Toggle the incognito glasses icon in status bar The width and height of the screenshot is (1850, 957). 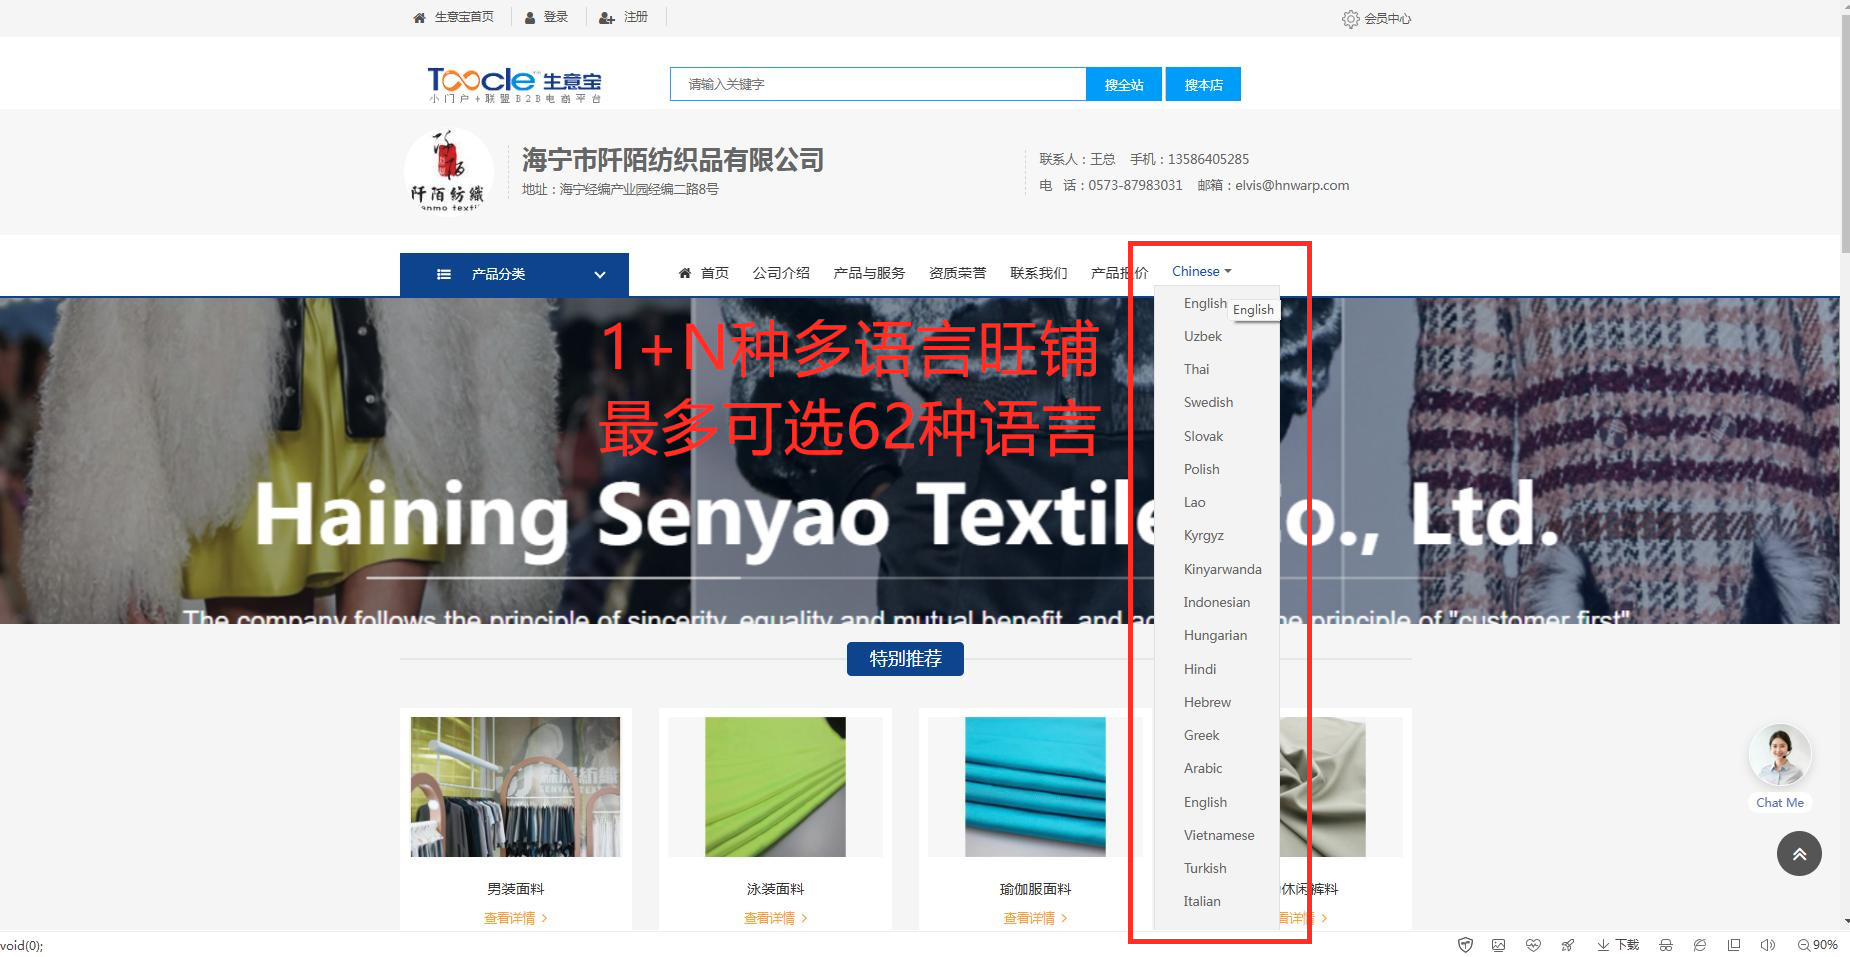1665,945
